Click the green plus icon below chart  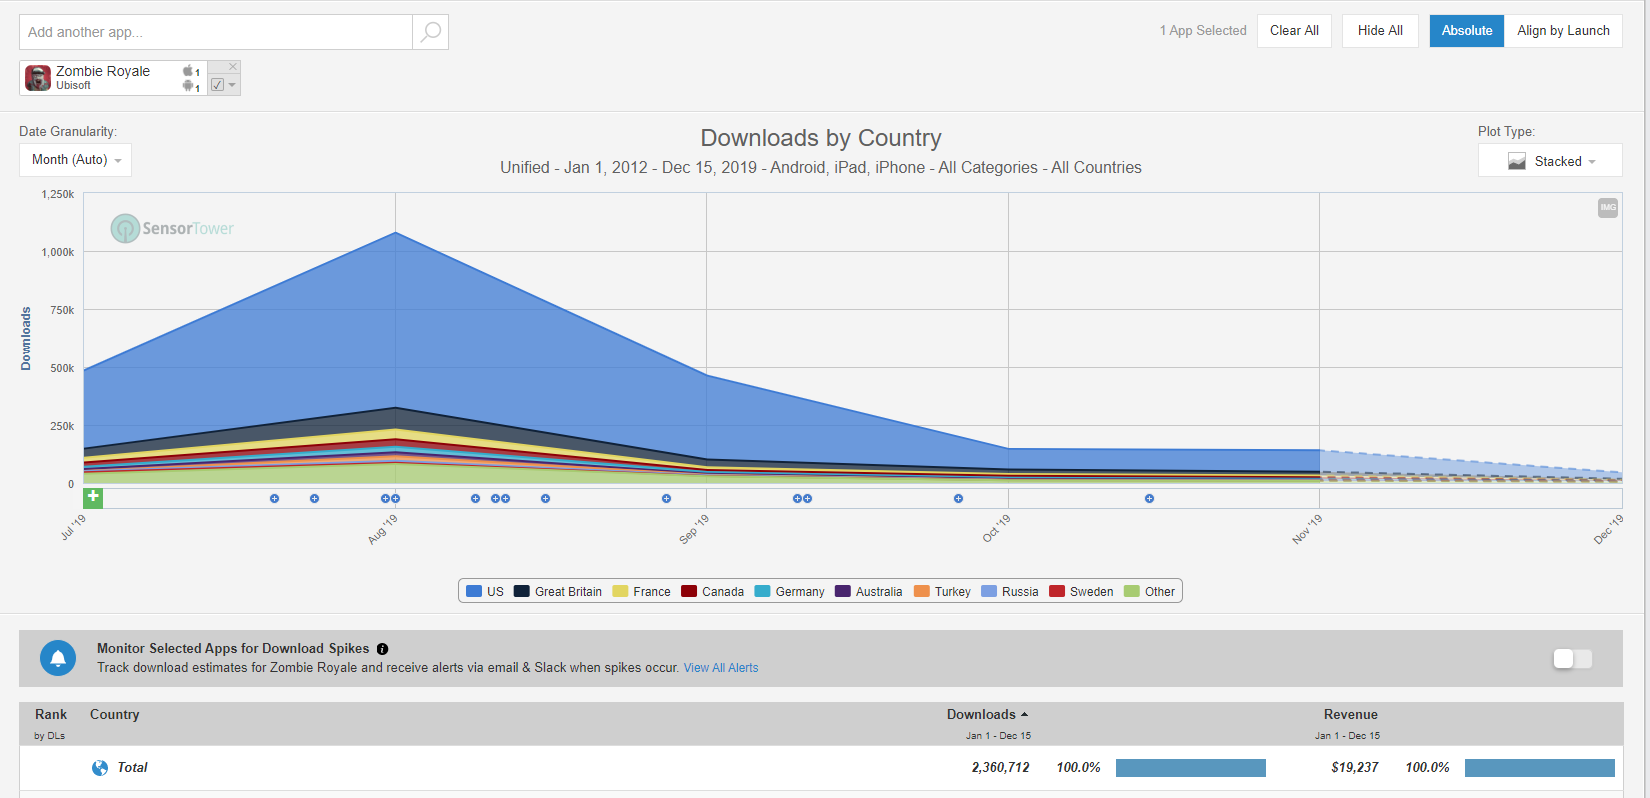pyautogui.click(x=93, y=497)
